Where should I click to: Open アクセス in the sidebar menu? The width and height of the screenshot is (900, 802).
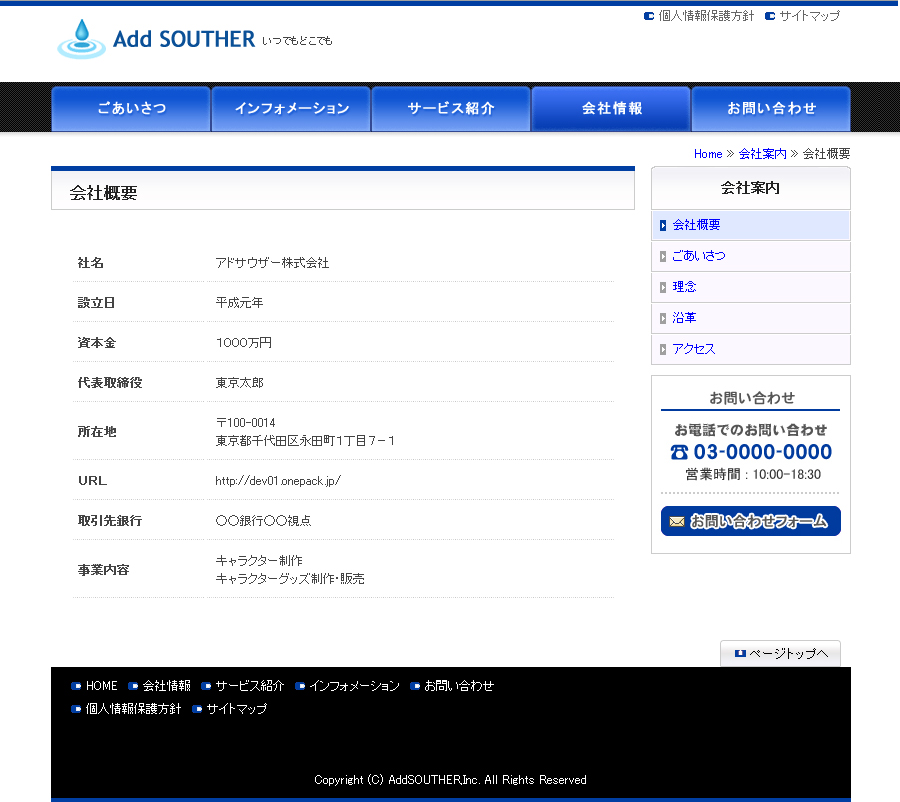click(694, 349)
